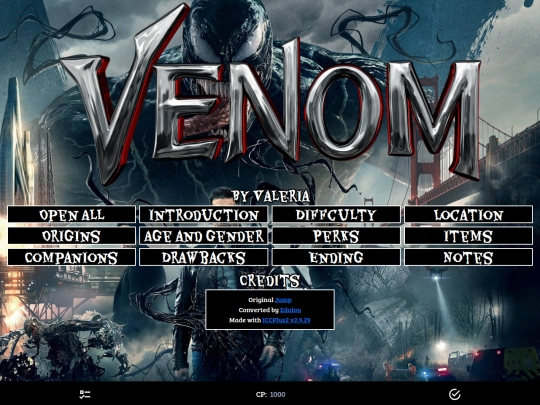Click the CREDITS heading
The height and width of the screenshot is (405, 540).
(270, 281)
